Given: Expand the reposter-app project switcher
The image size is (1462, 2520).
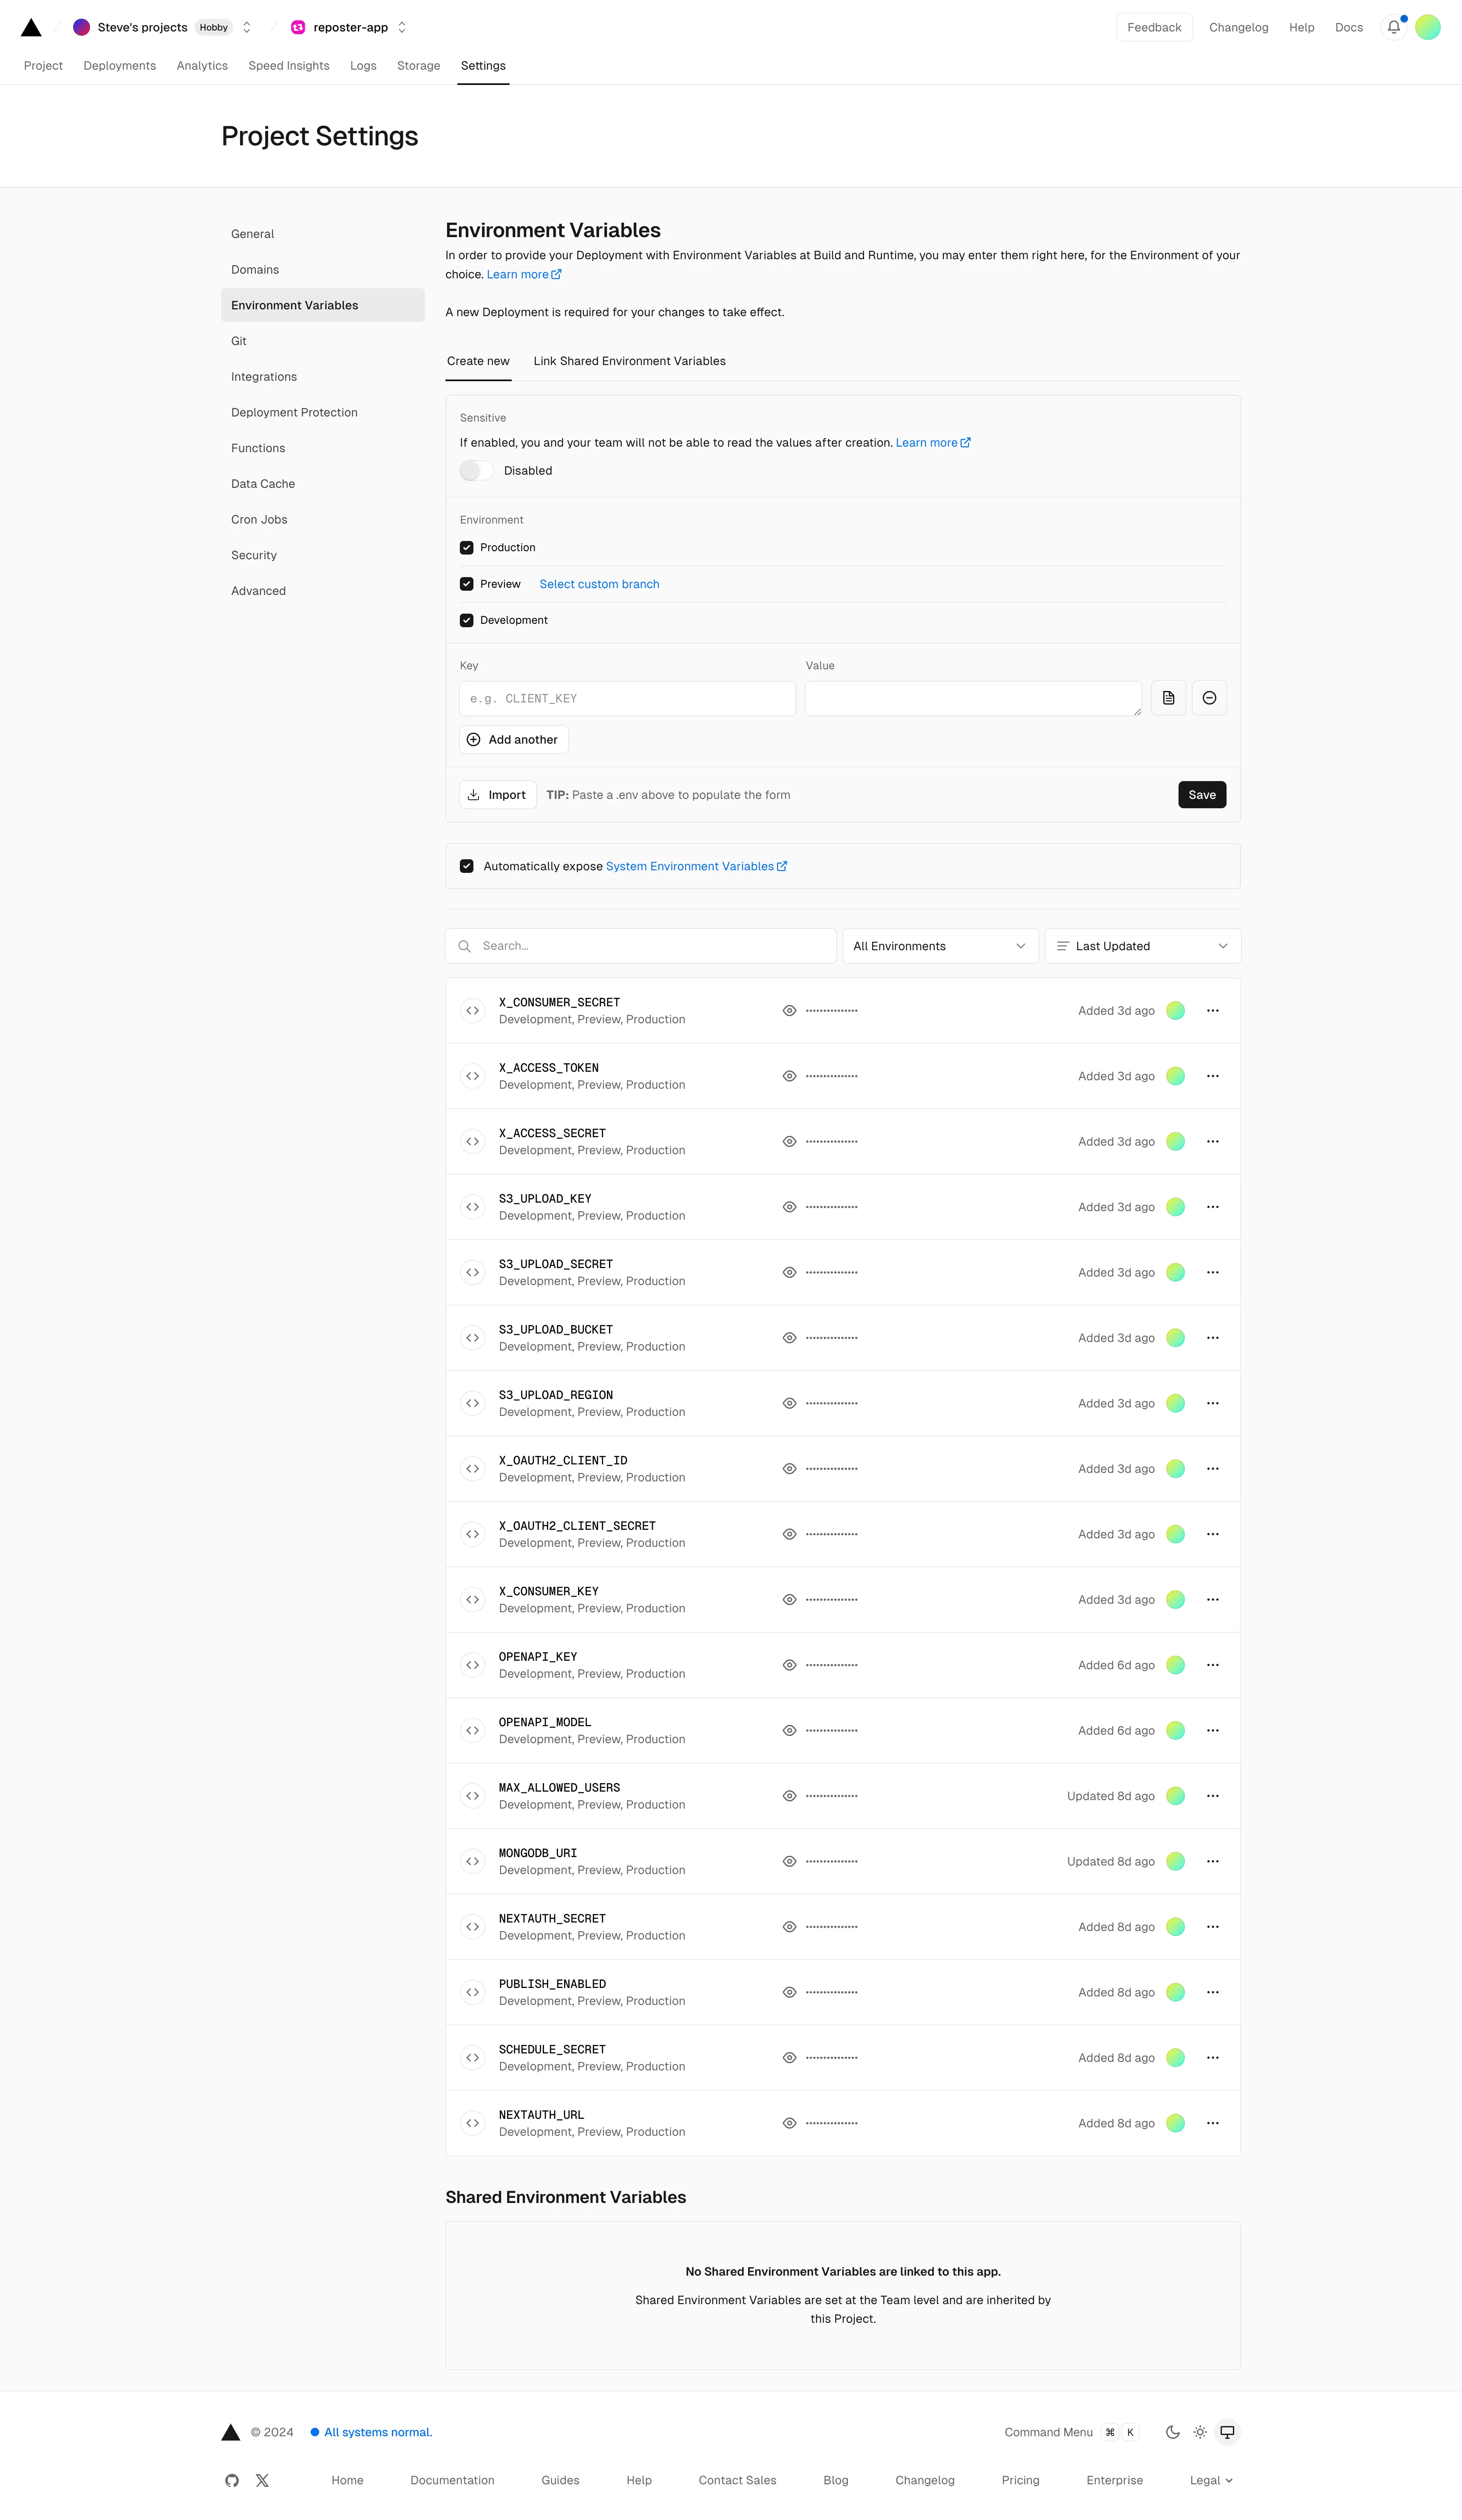Looking at the screenshot, I should [402, 27].
